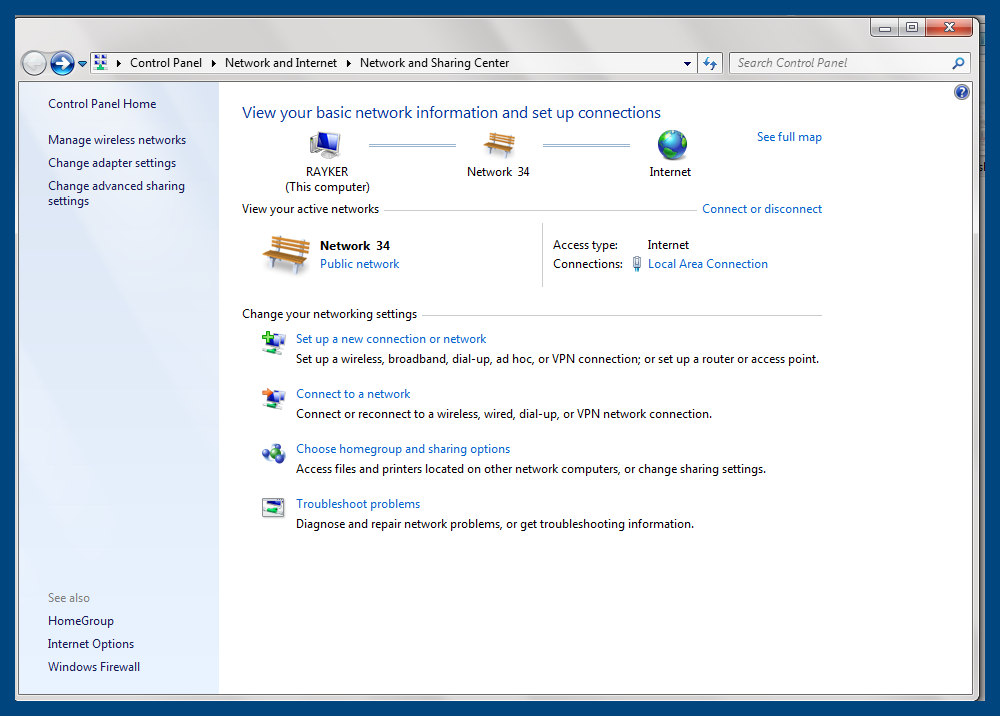Click the 'Set up a new connection' icon
Screen dimensions: 1000x716
pos(273,343)
